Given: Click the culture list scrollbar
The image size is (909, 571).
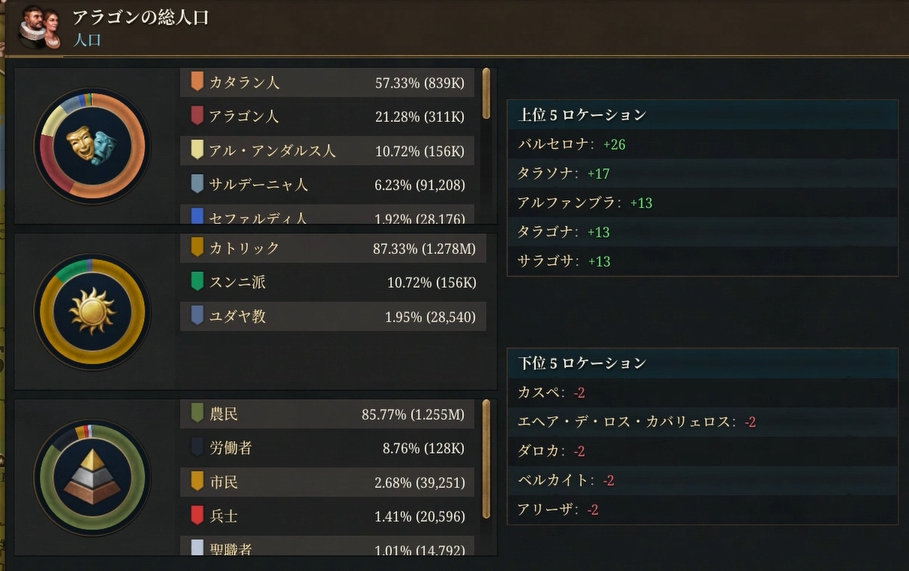Looking at the screenshot, I should tap(486, 94).
